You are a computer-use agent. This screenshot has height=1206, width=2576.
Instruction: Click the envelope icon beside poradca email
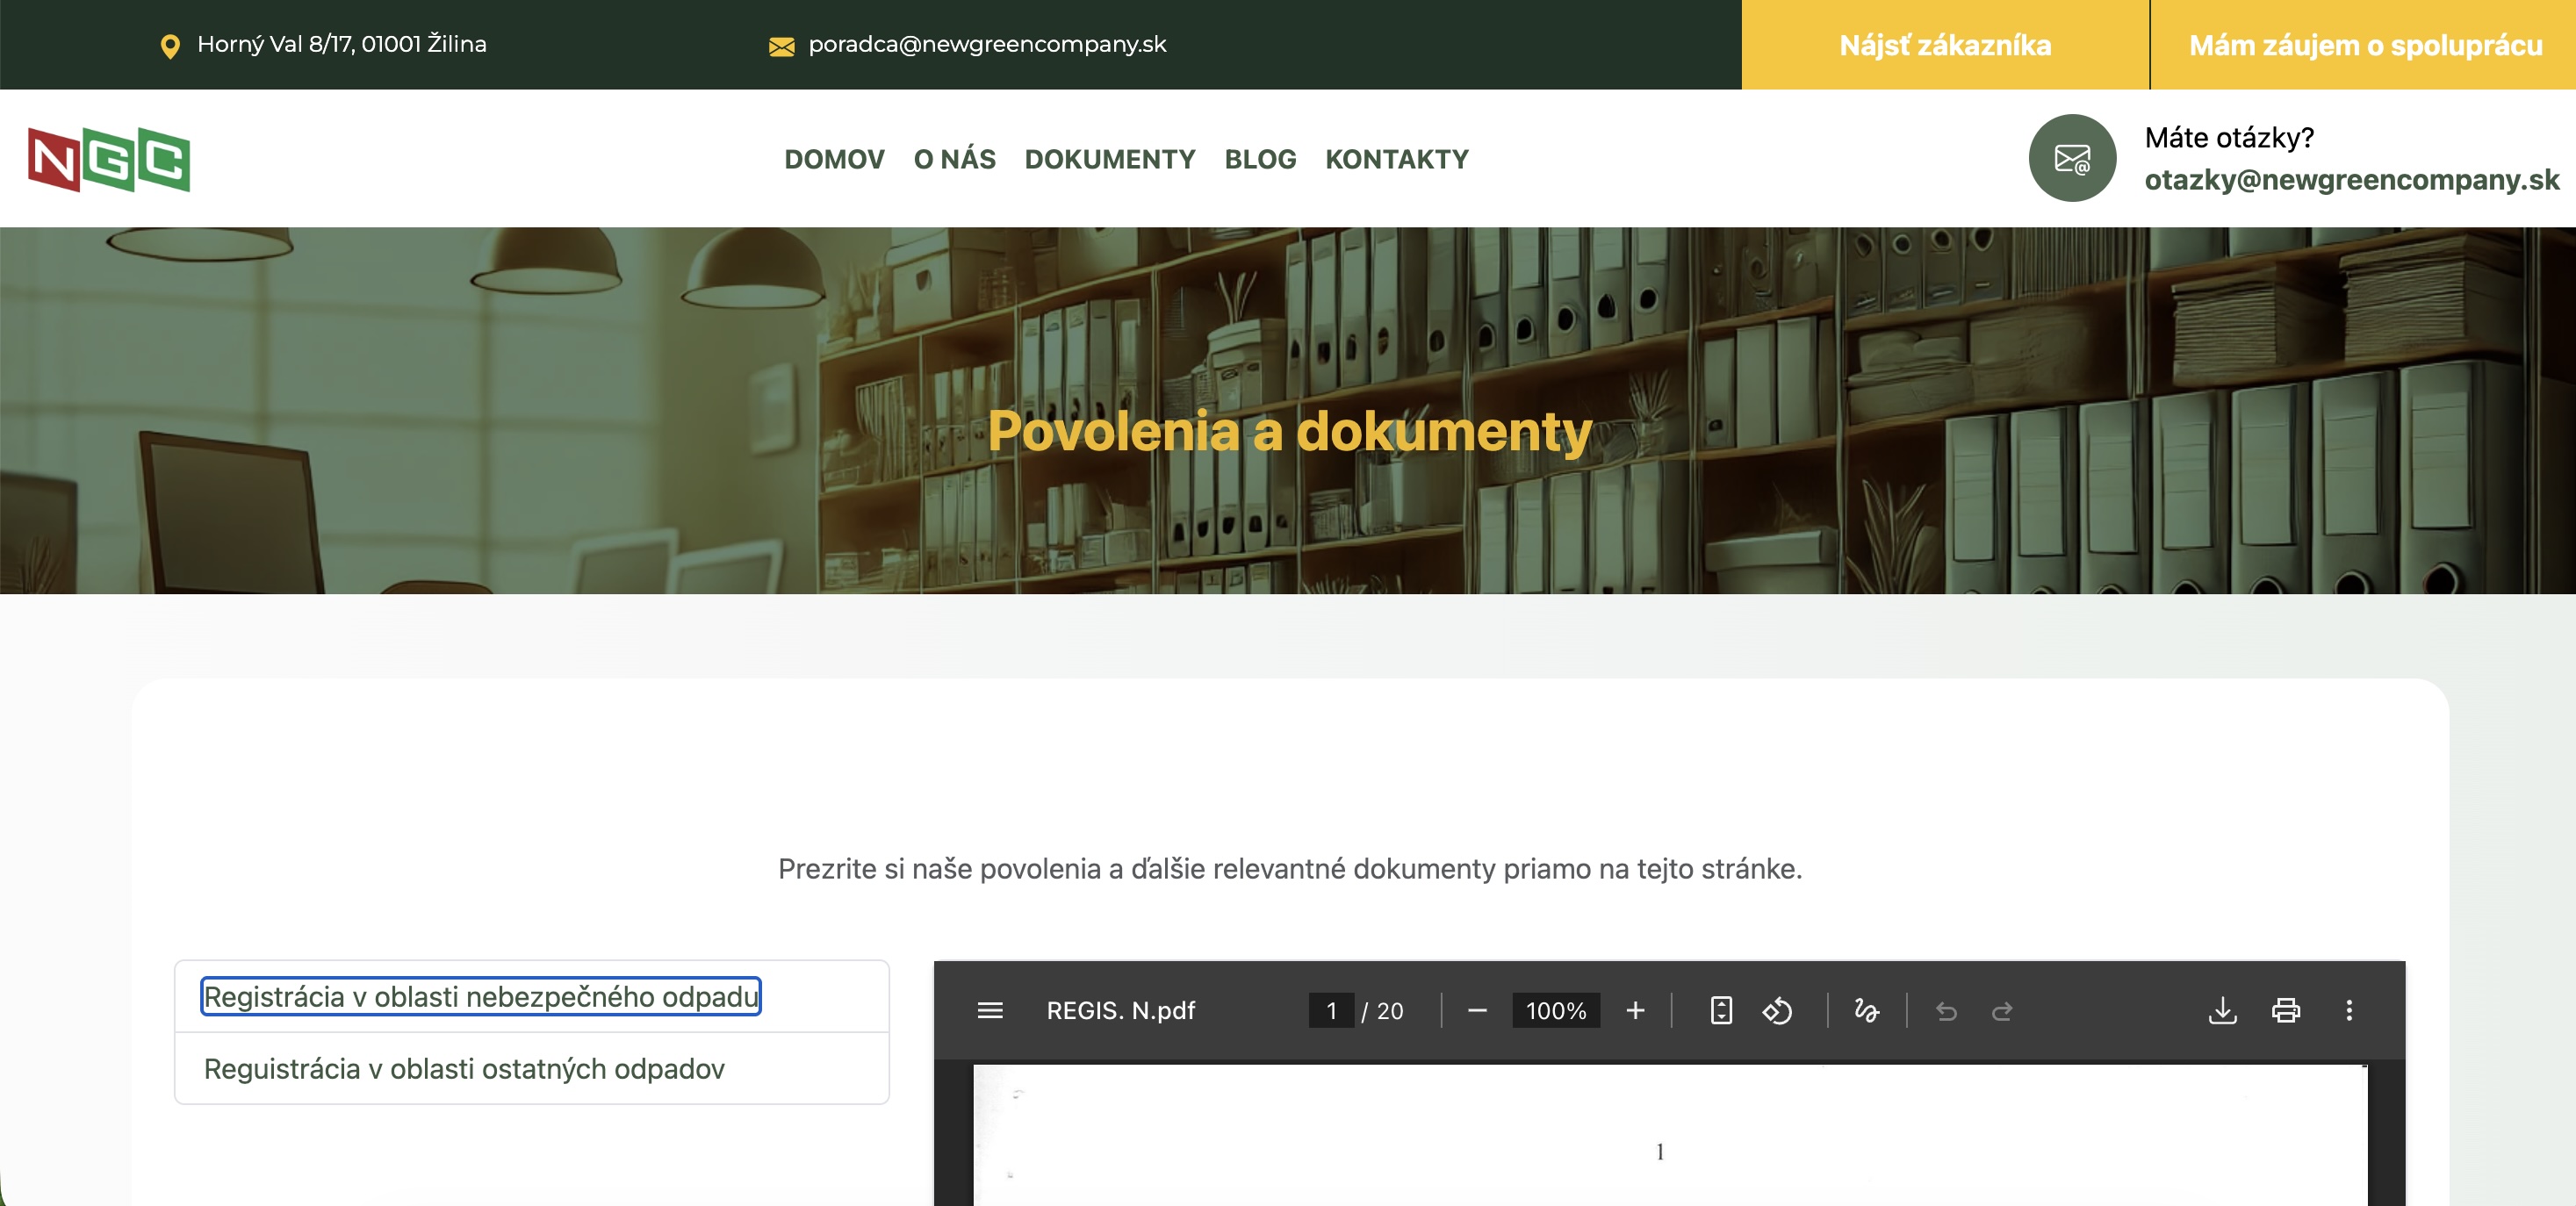[x=781, y=46]
